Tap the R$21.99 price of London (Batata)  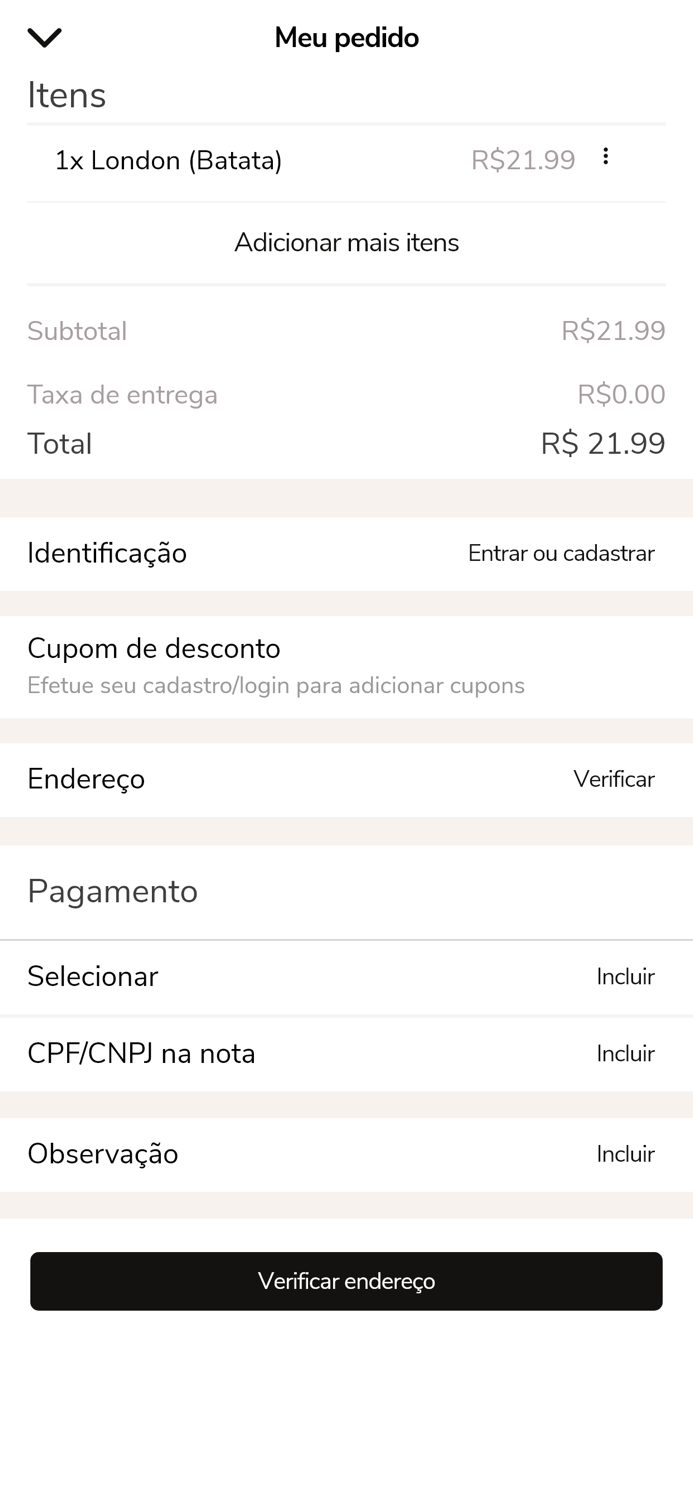[x=523, y=159]
